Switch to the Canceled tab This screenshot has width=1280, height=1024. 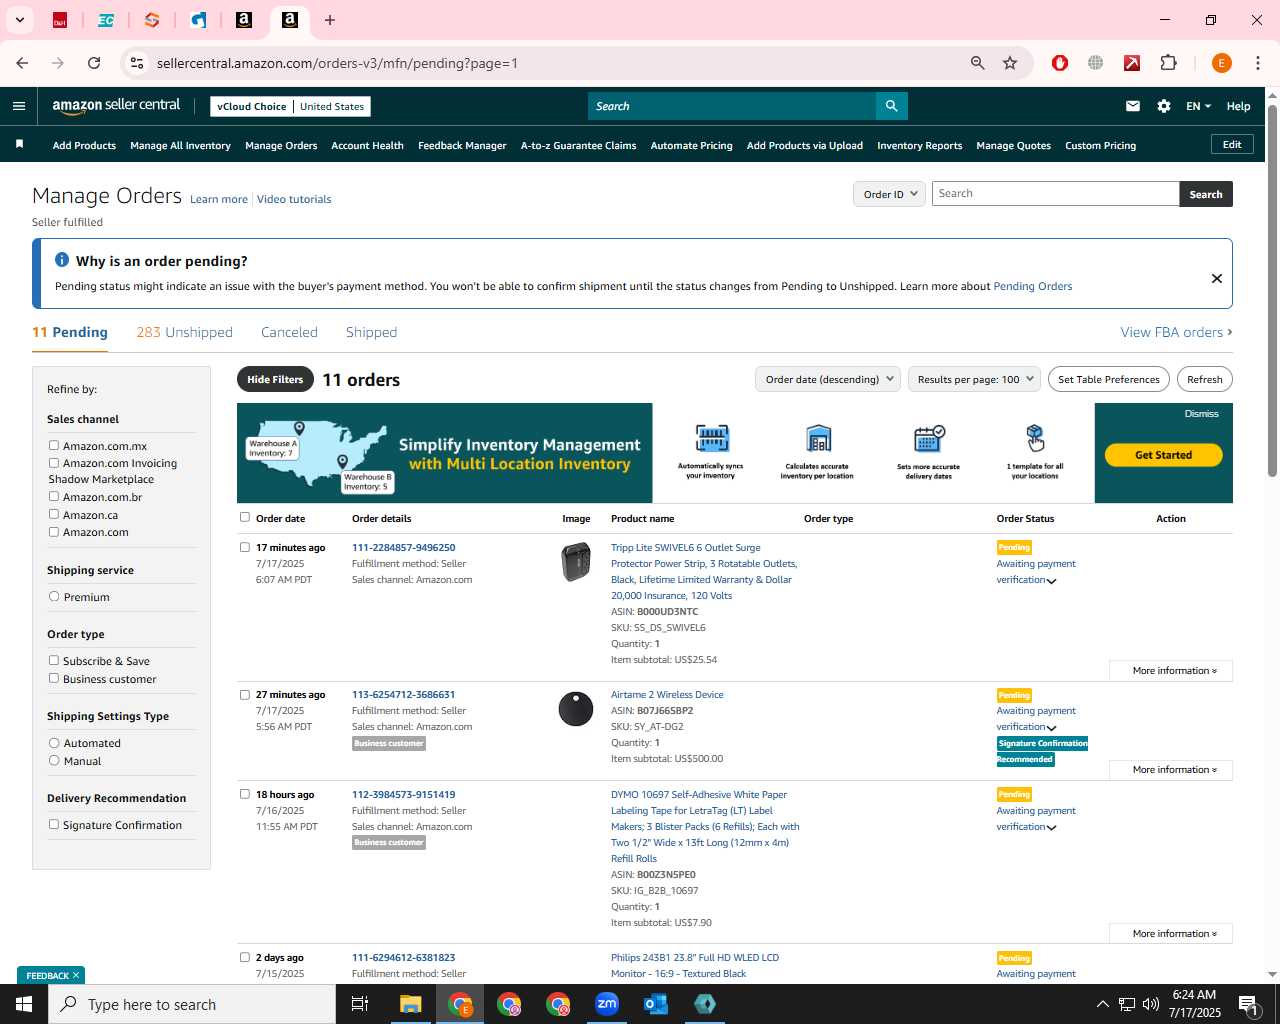click(x=289, y=332)
